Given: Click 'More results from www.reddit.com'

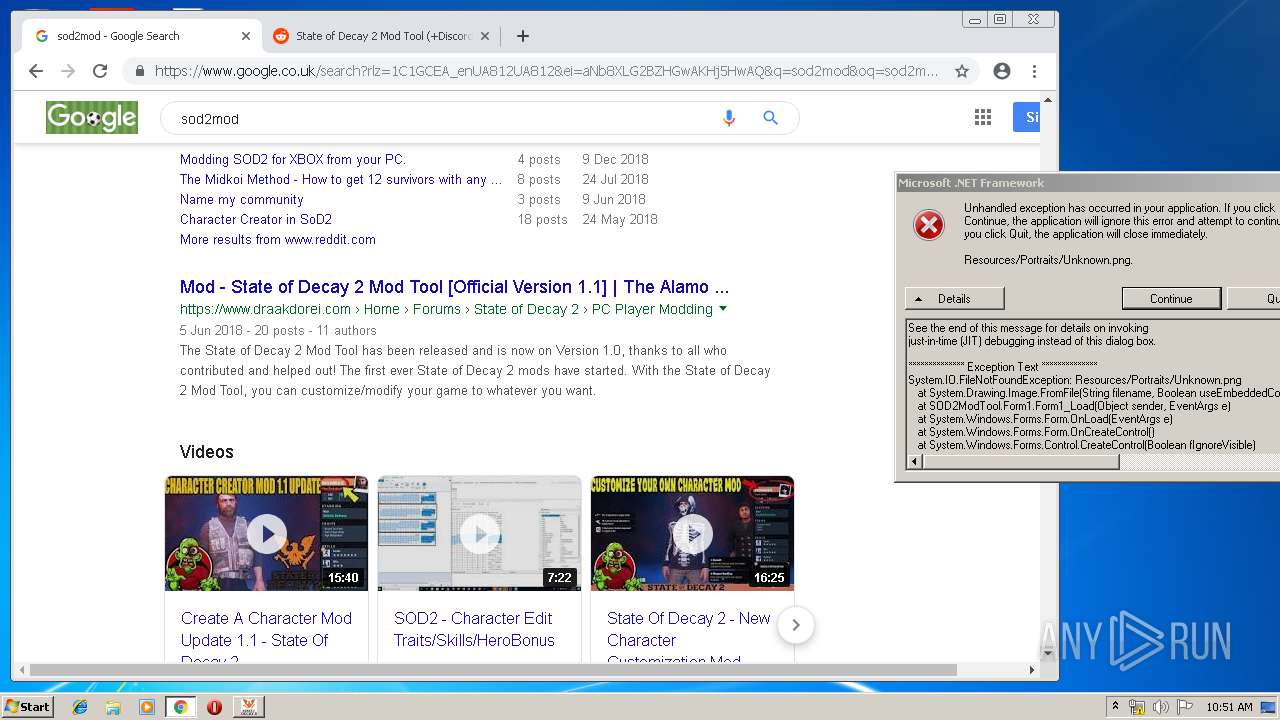Looking at the screenshot, I should click(x=278, y=239).
